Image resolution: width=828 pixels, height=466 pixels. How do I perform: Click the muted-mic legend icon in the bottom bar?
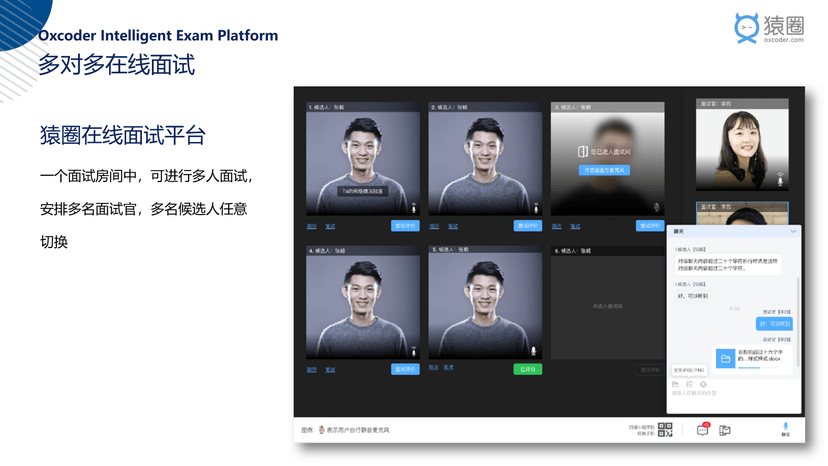(x=321, y=430)
